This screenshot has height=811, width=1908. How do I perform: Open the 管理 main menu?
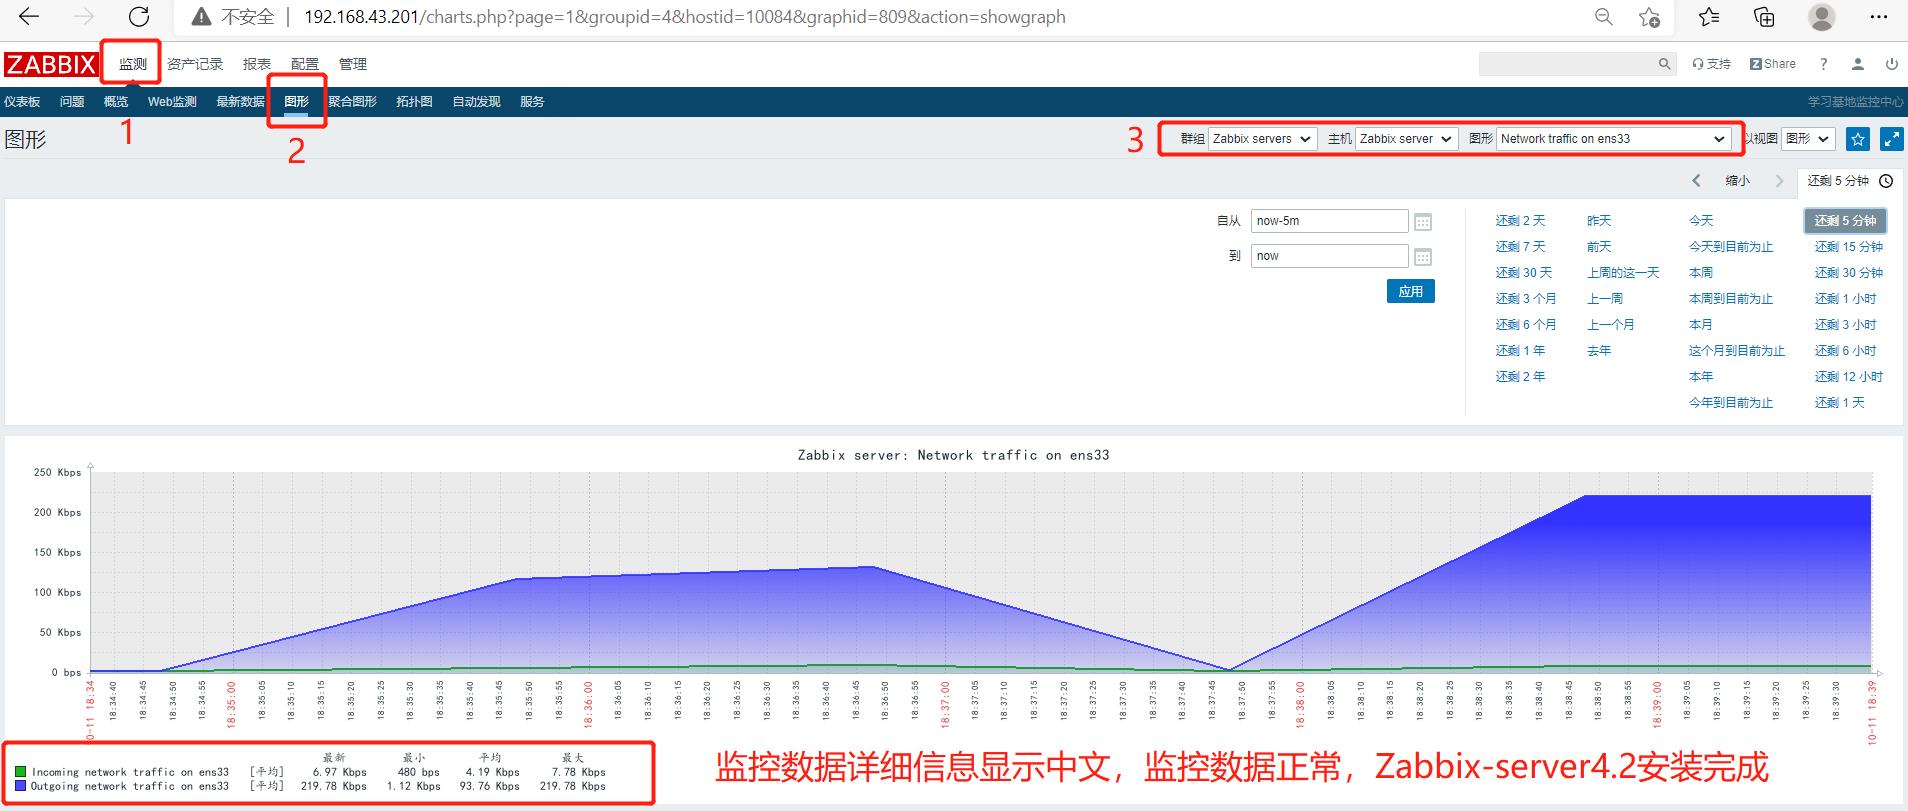click(x=353, y=64)
